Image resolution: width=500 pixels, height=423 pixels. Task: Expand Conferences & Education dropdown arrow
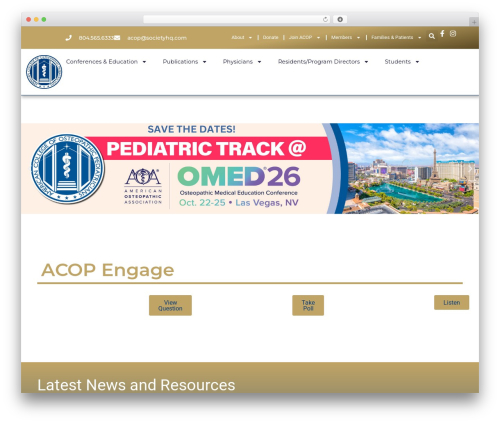point(144,62)
